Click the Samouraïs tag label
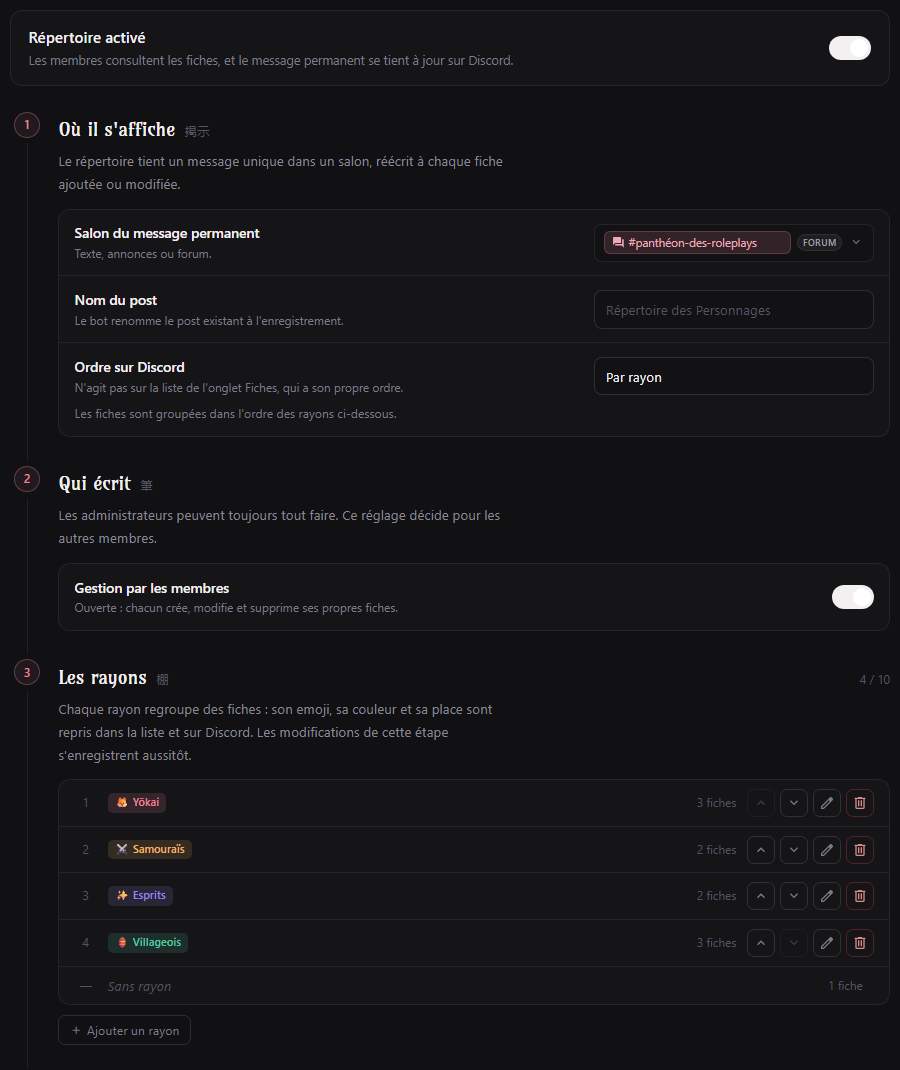The image size is (900, 1070). pyautogui.click(x=150, y=849)
